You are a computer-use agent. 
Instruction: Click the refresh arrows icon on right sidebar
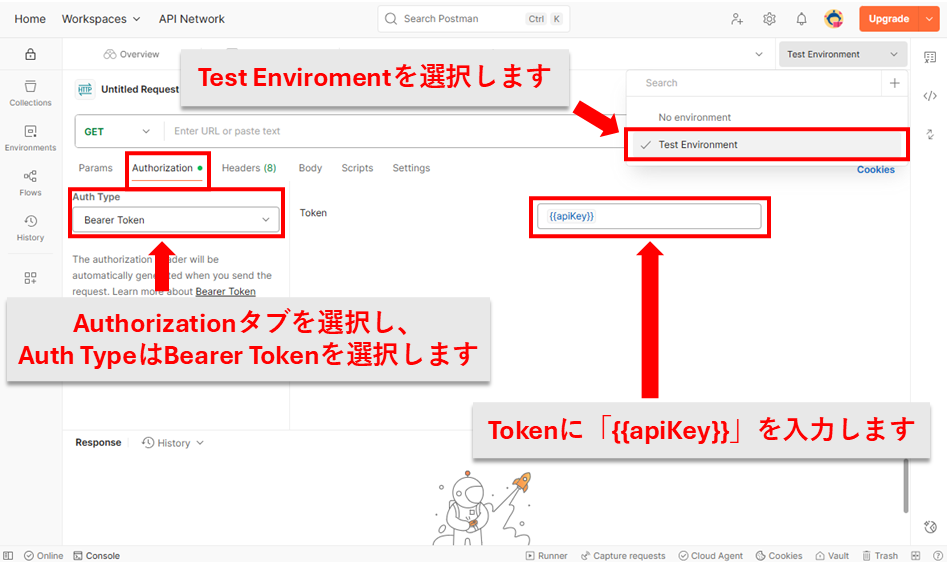coord(930,134)
